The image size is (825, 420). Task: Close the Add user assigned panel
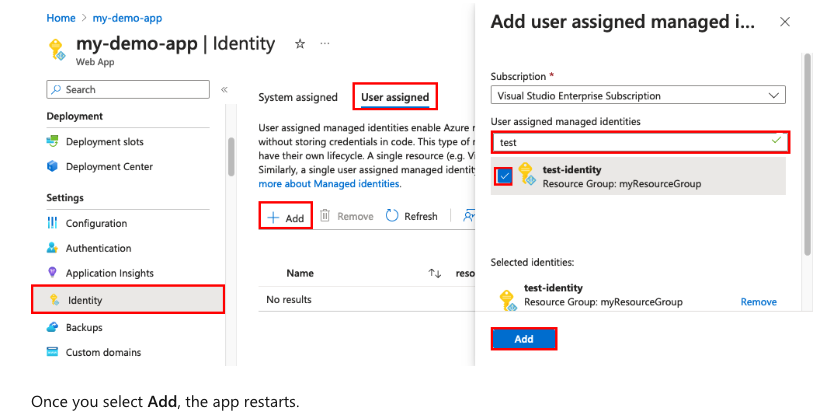784,22
